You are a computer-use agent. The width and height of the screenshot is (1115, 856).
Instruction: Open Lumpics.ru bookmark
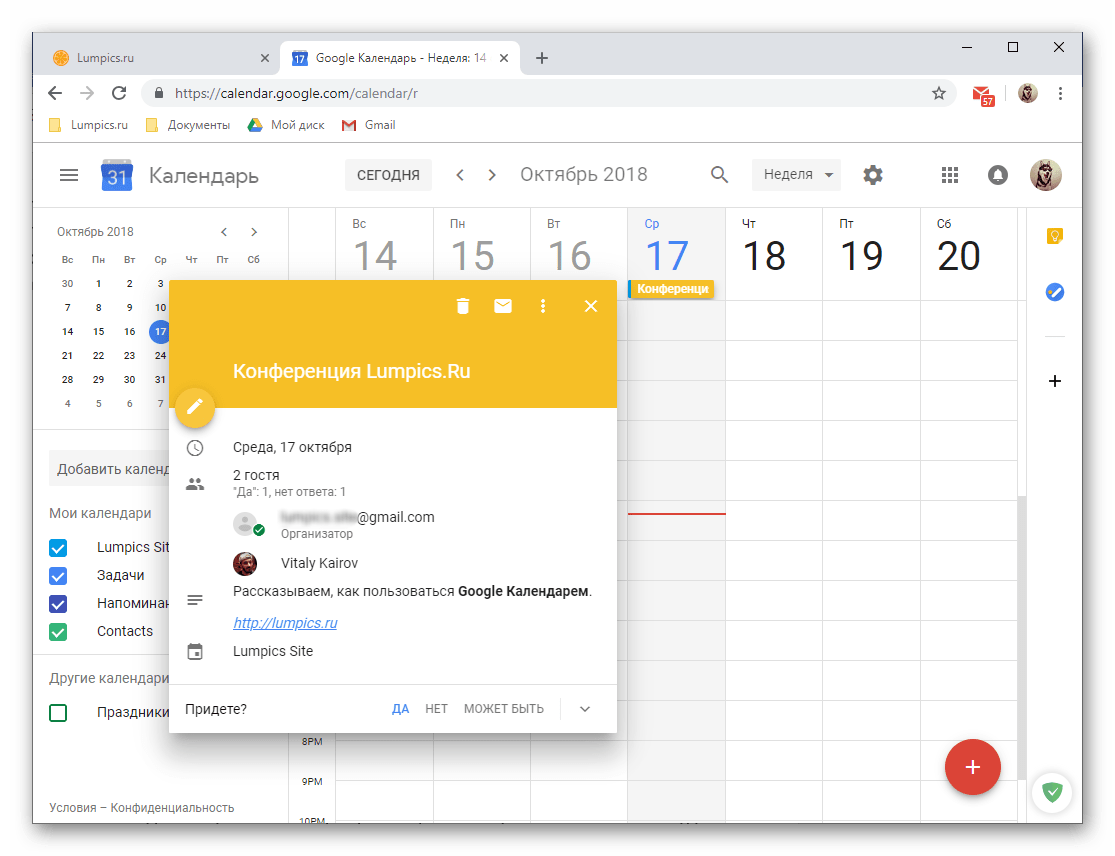(x=89, y=125)
